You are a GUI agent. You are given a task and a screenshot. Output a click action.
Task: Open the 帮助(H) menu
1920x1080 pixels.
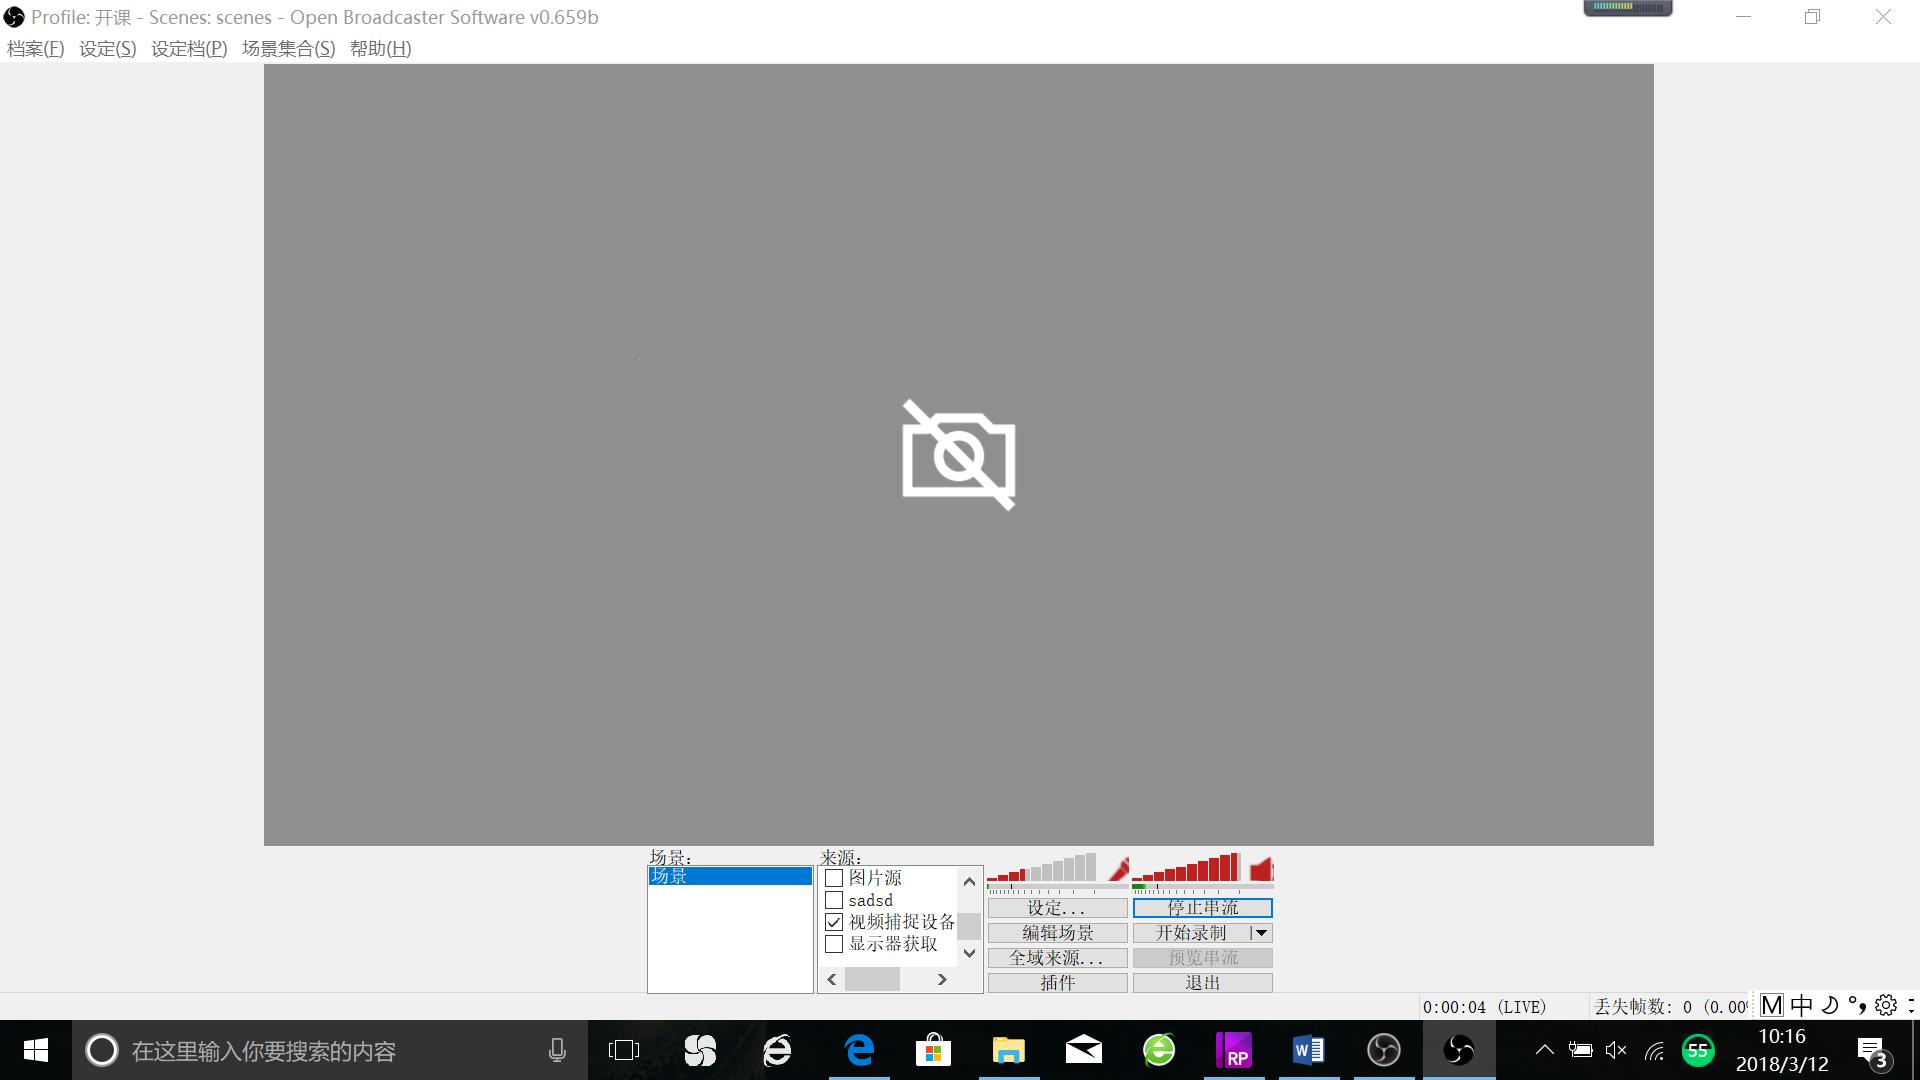[x=380, y=49]
